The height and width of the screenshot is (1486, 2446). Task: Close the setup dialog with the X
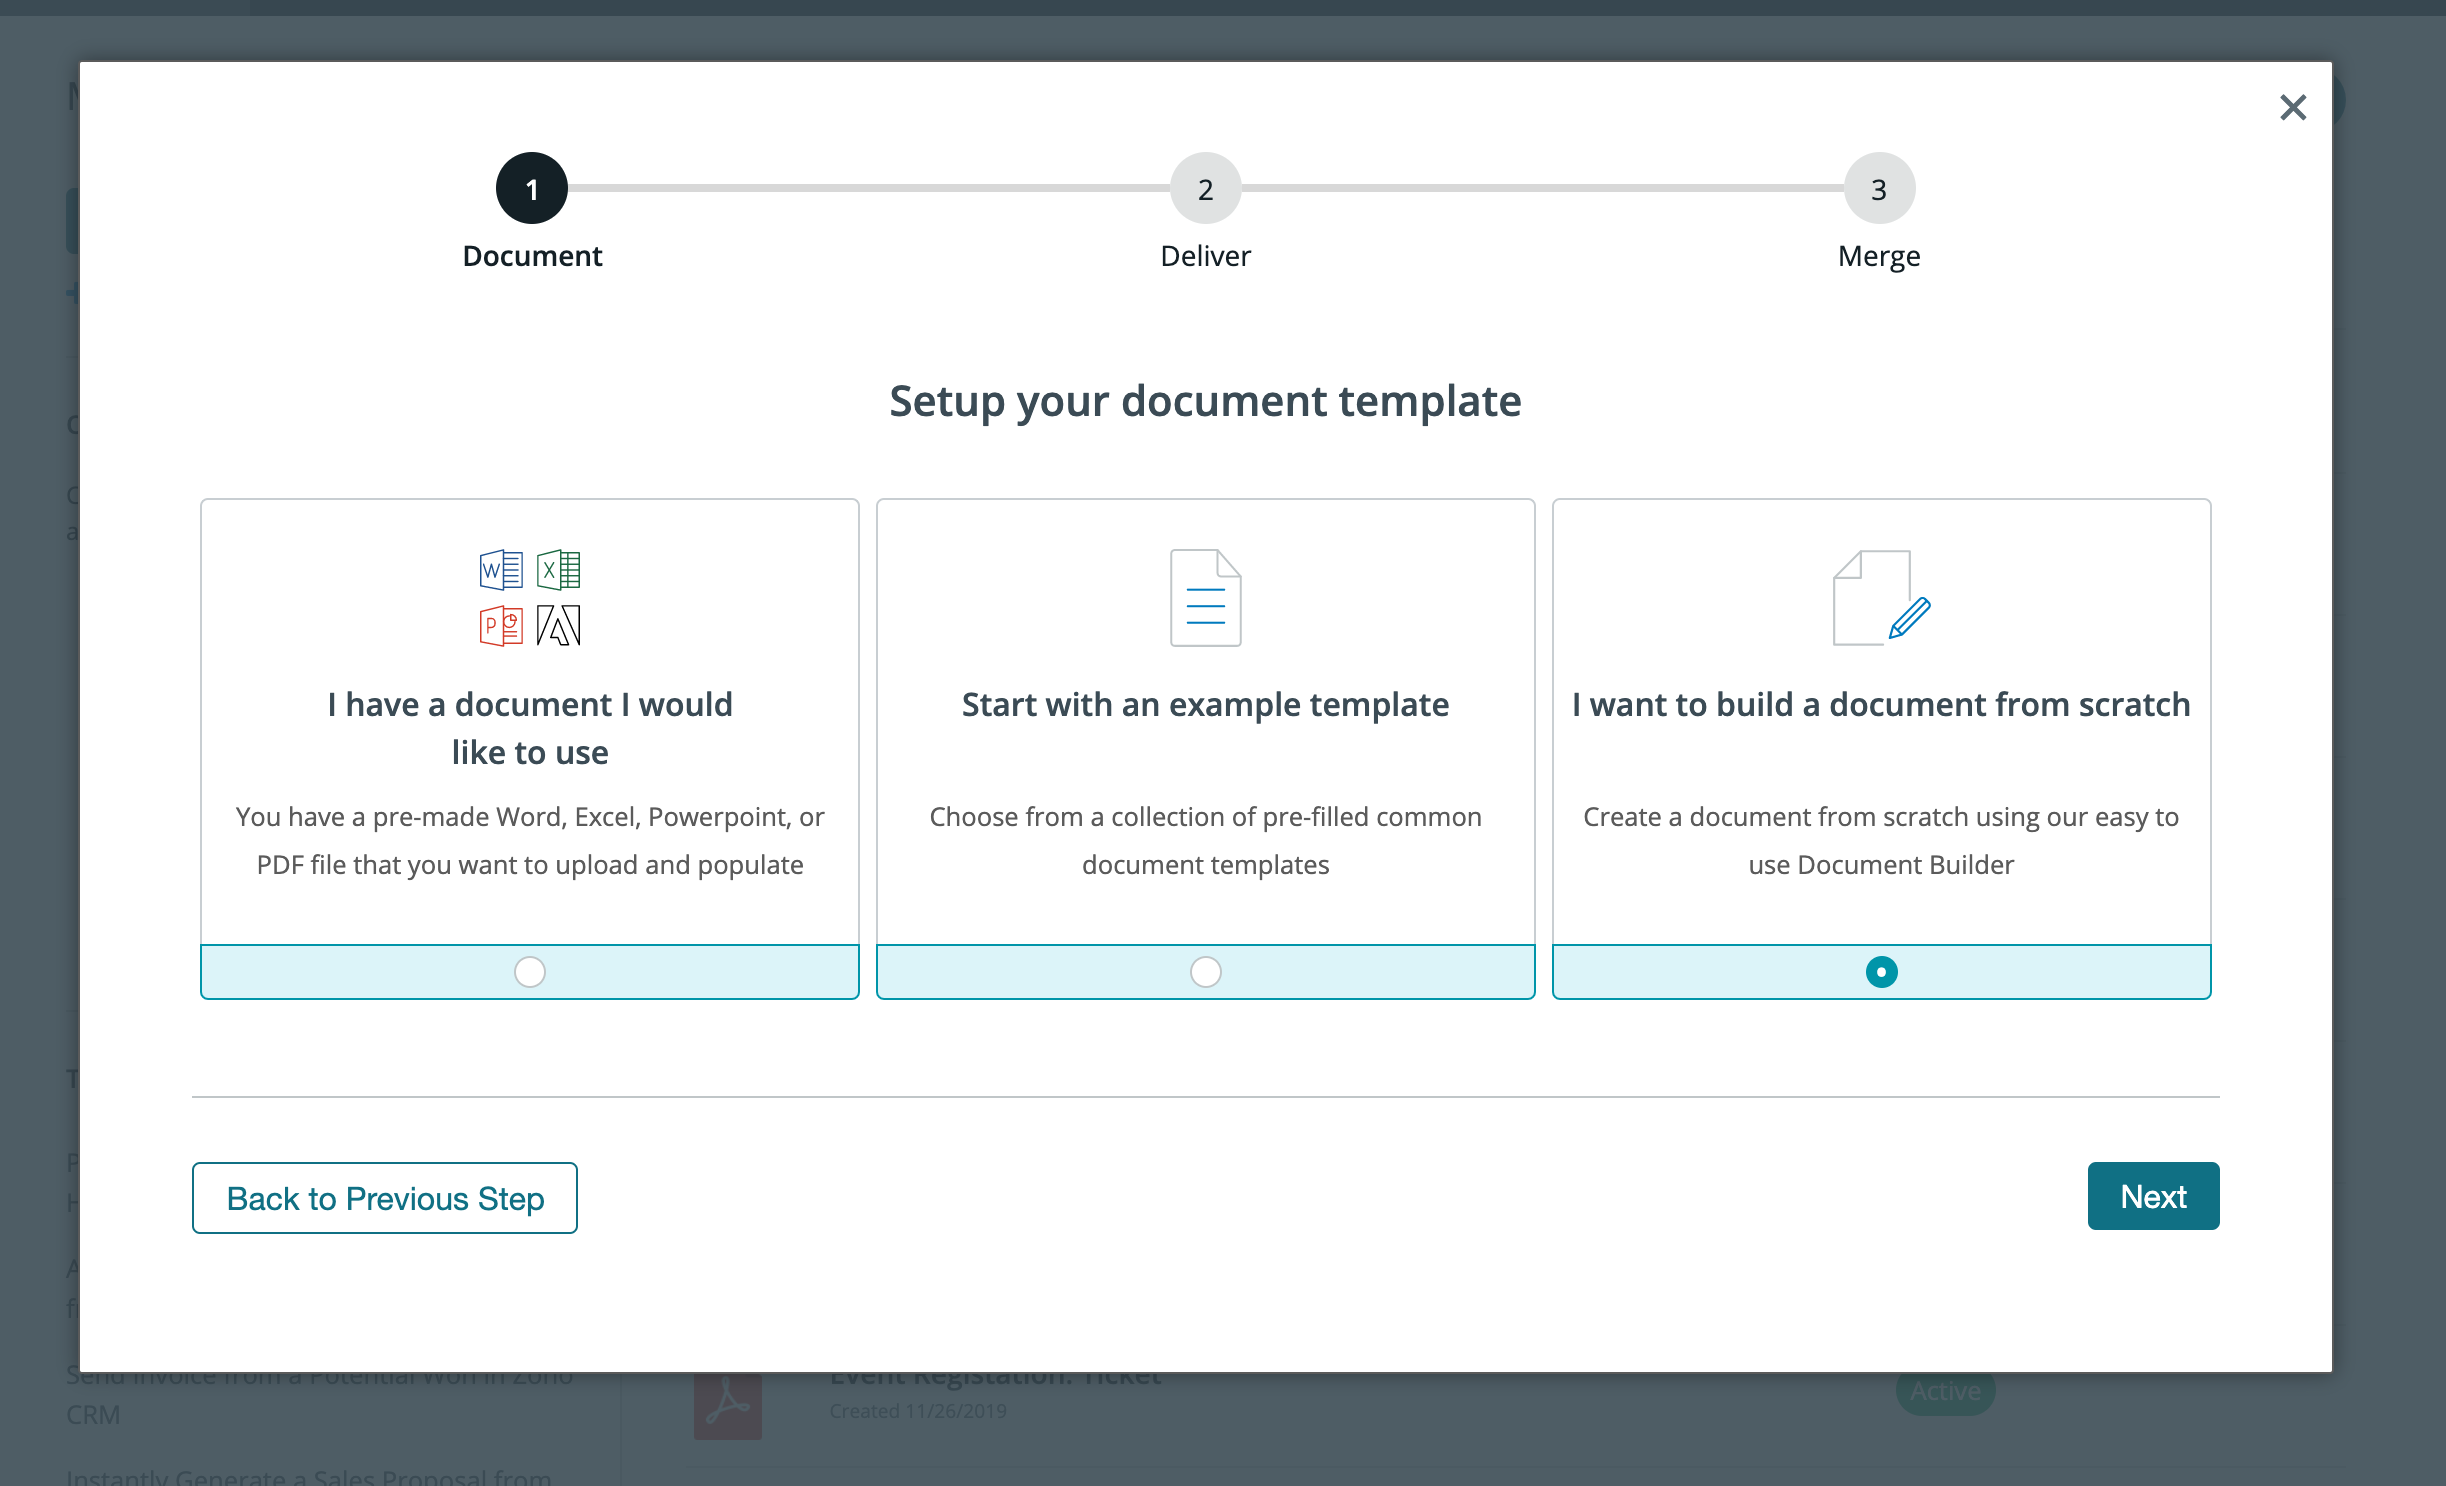(x=2293, y=107)
